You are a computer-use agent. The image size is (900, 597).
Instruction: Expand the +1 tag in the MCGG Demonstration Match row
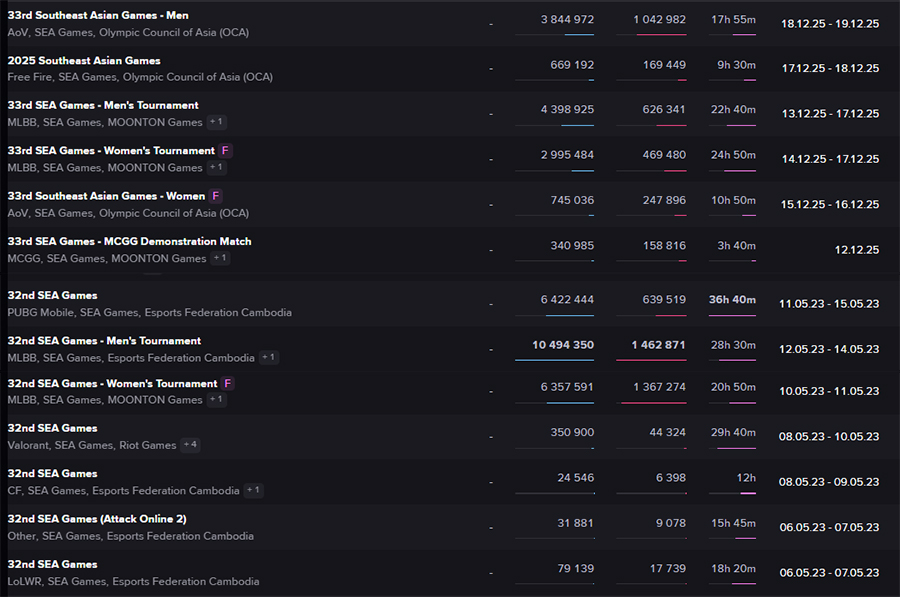(220, 258)
